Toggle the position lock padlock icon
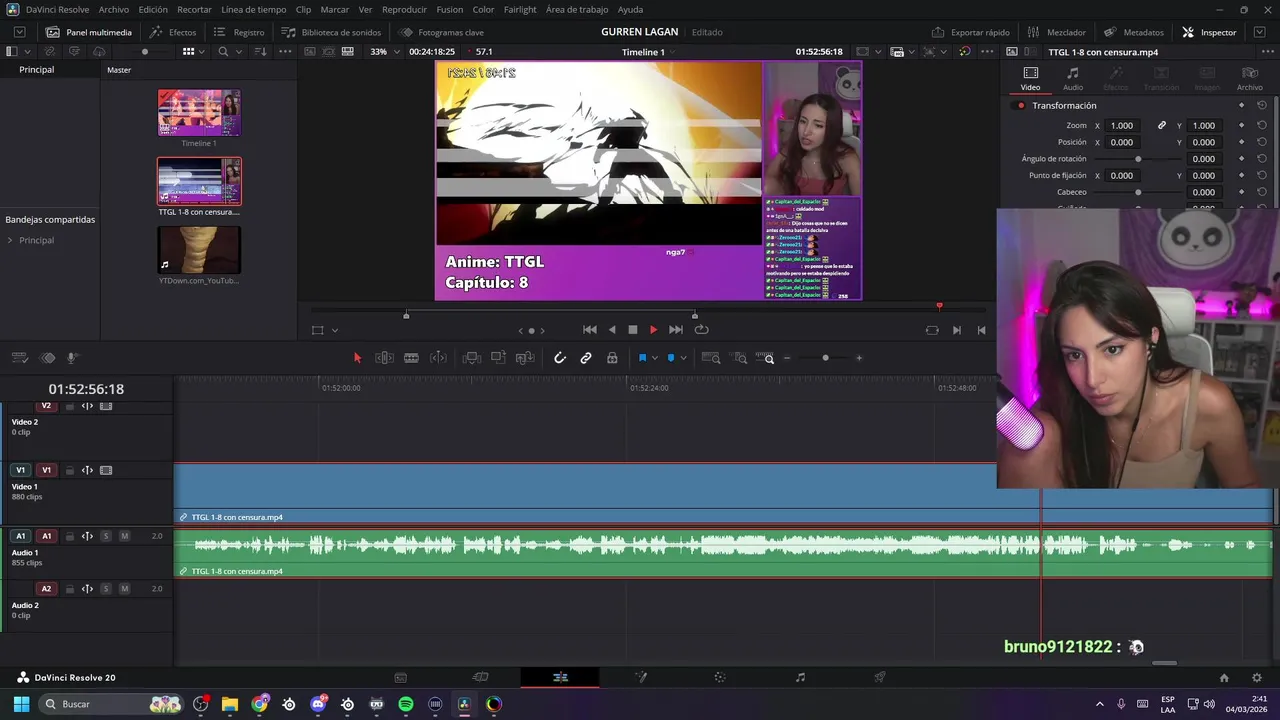Viewport: 1280px width, 720px height. coord(612,358)
